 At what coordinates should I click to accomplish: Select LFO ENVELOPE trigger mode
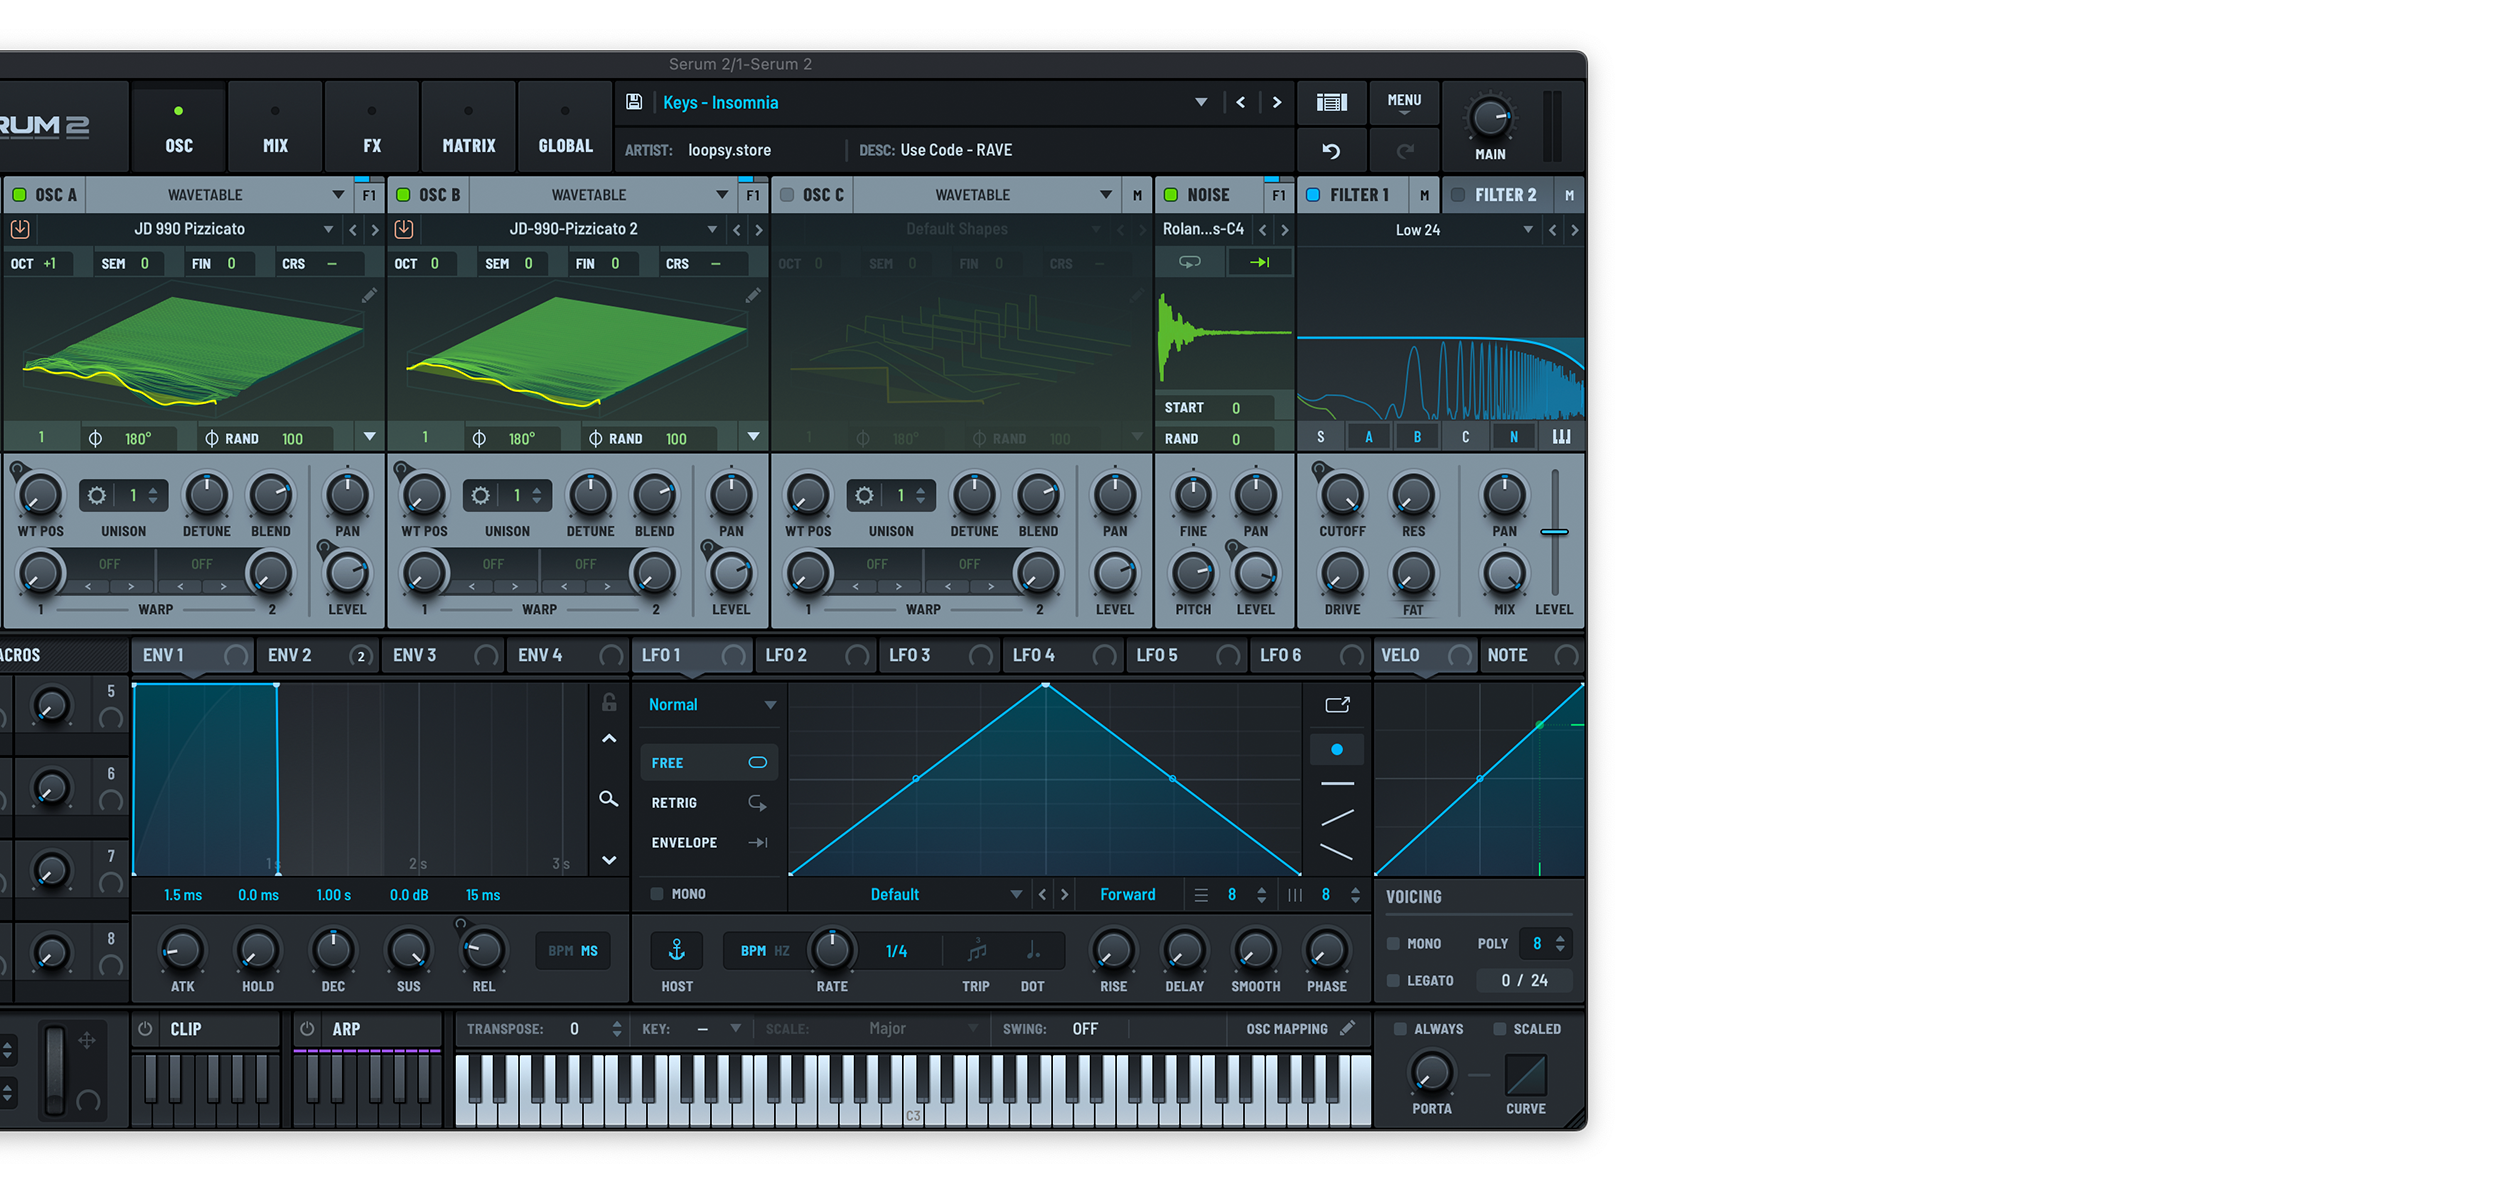(709, 843)
